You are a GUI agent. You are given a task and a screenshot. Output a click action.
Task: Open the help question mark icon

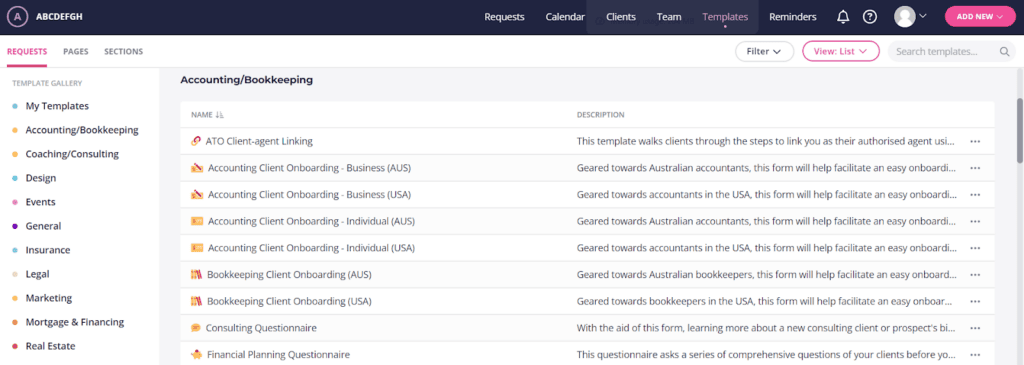(x=870, y=17)
